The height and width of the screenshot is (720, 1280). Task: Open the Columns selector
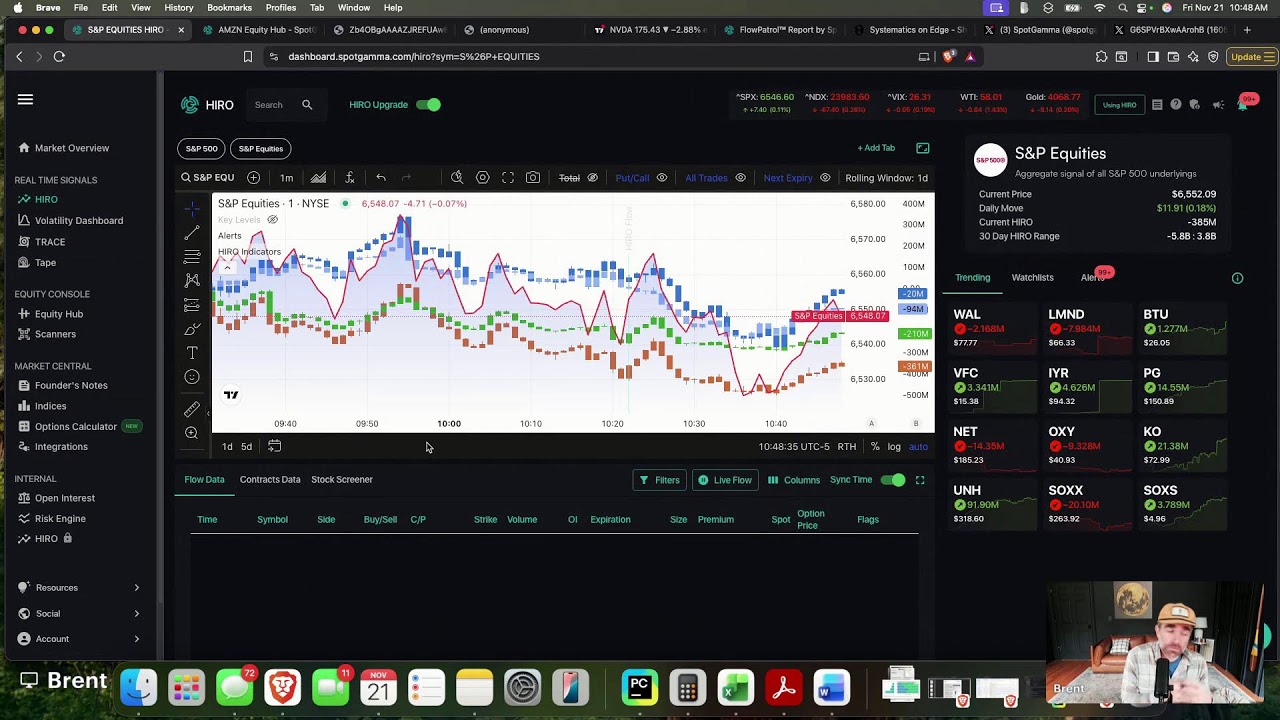pyautogui.click(x=793, y=480)
